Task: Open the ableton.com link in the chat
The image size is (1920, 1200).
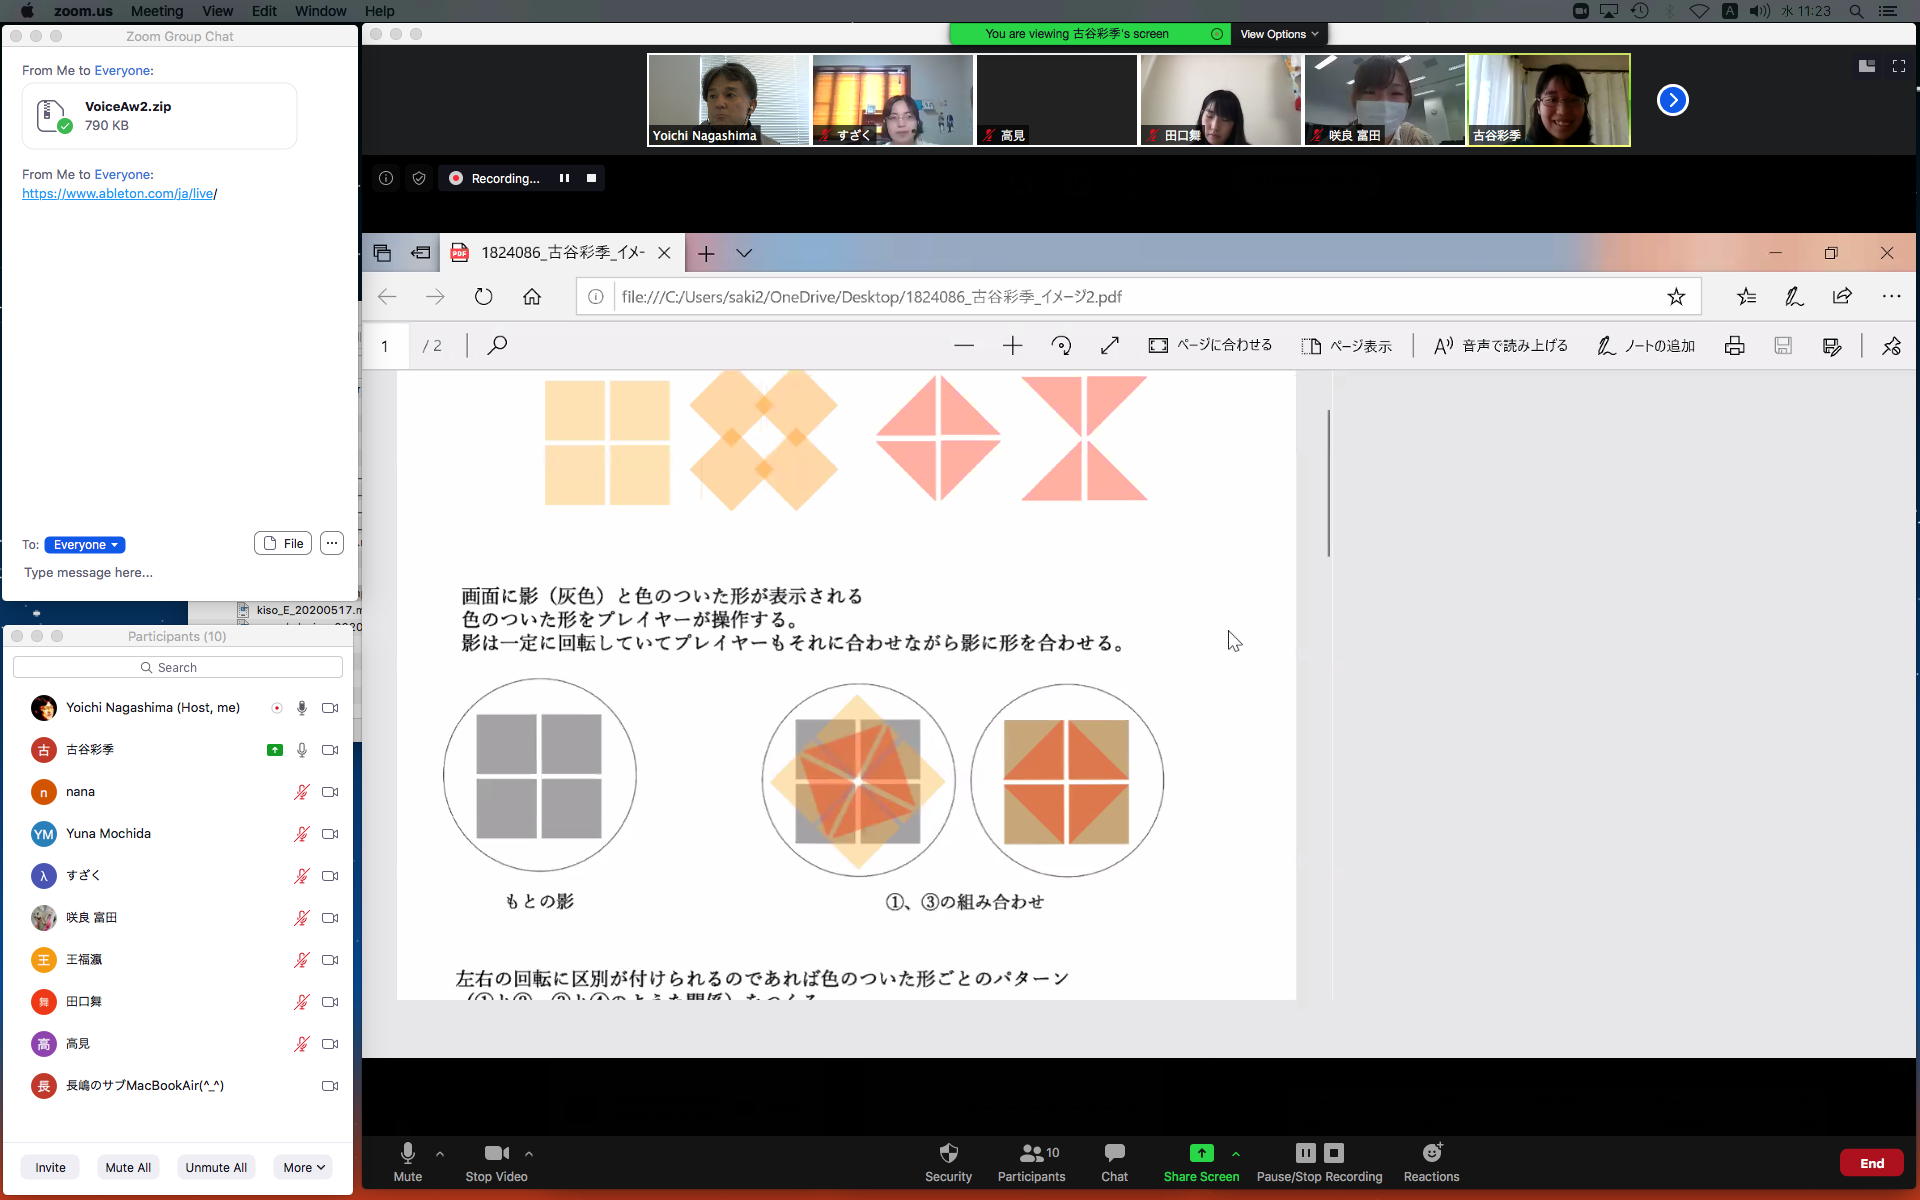Action: coord(118,194)
